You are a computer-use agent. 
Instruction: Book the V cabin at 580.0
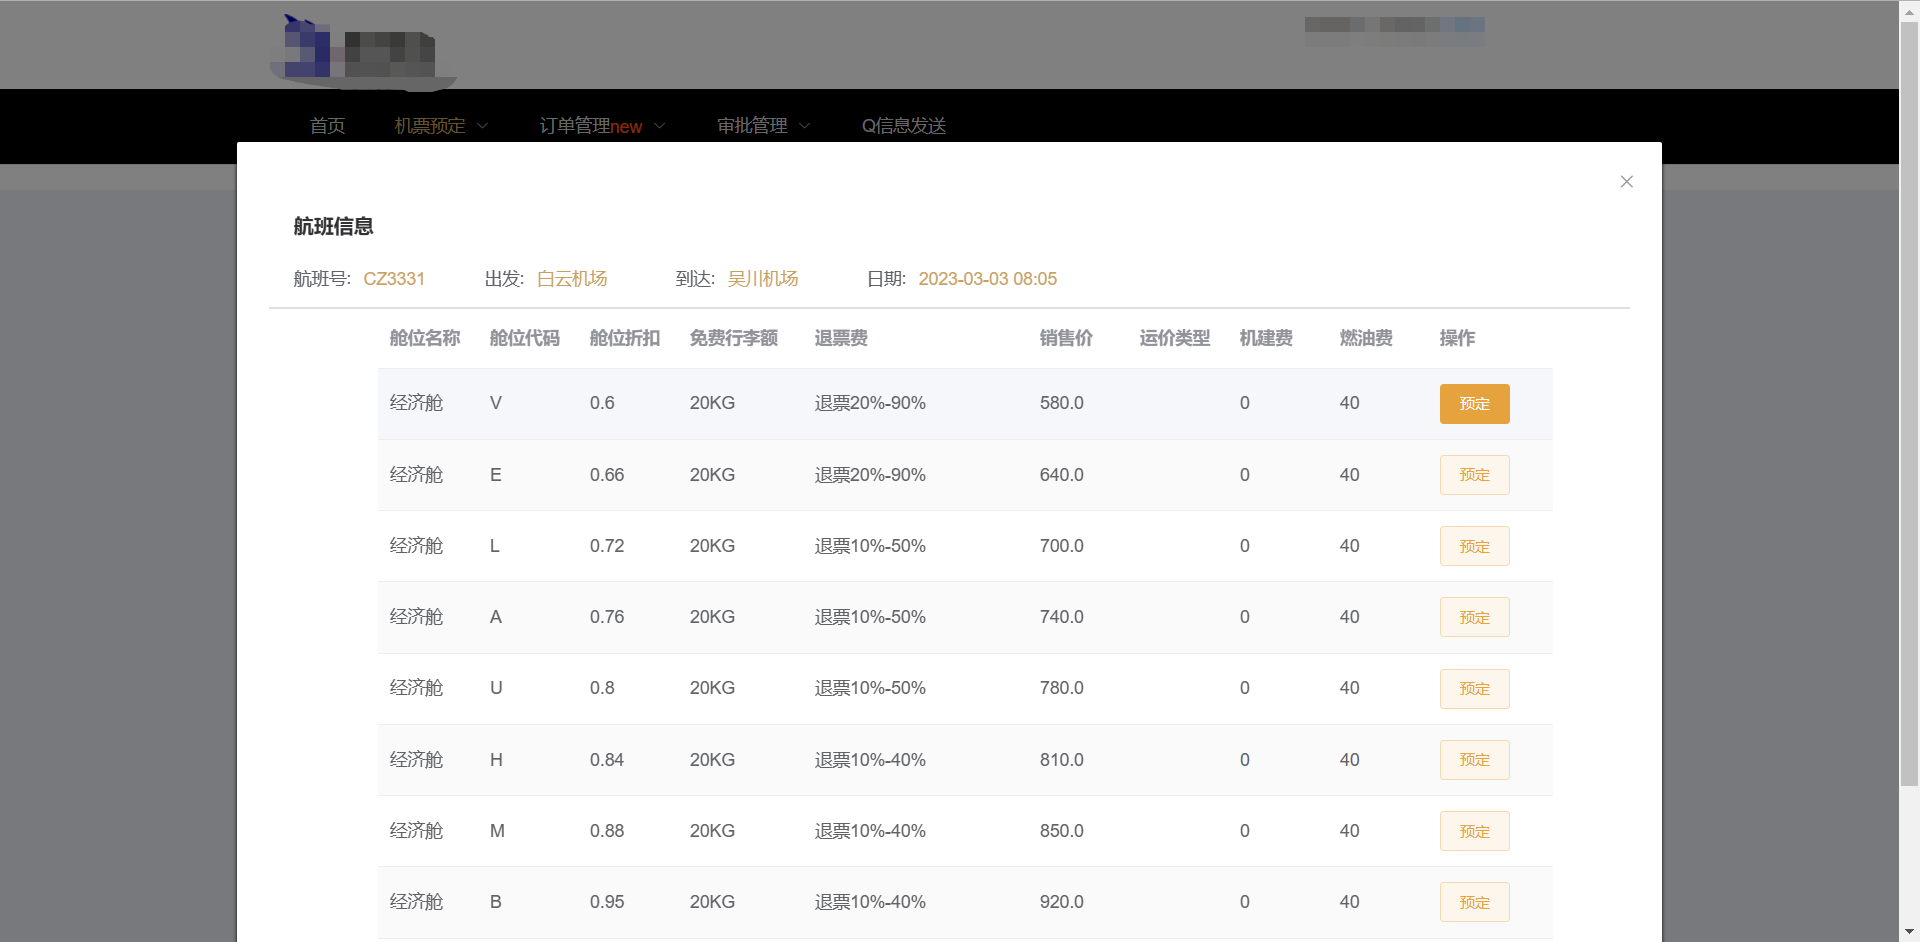click(1474, 404)
